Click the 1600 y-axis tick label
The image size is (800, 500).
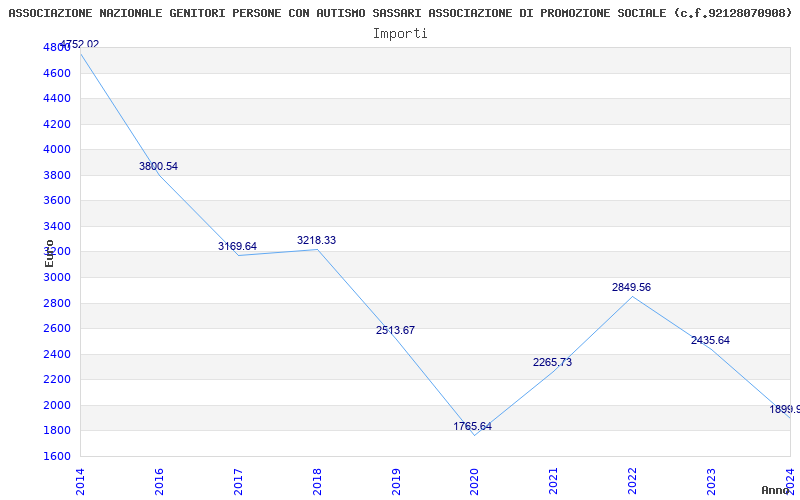[57, 456]
